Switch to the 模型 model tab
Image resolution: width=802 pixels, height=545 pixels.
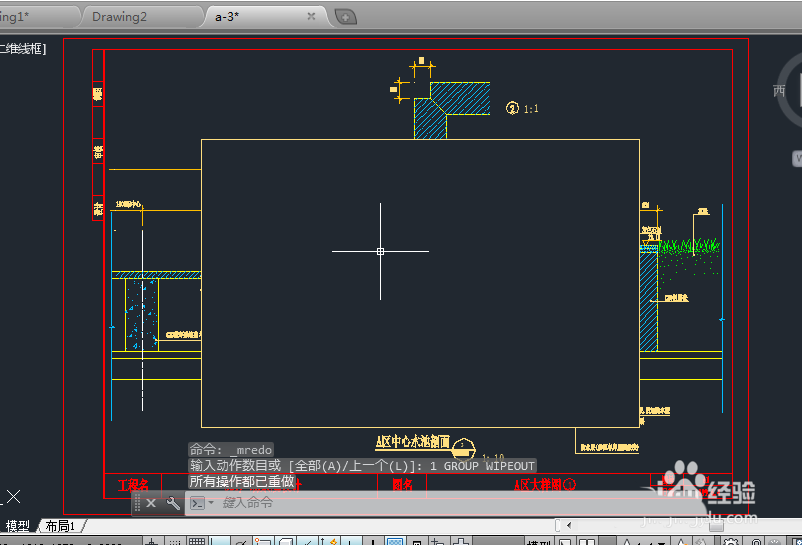18,526
